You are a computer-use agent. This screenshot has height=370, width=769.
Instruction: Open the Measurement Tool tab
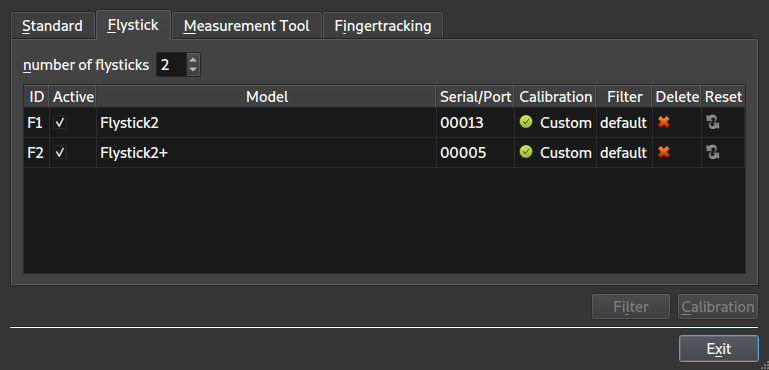pos(247,26)
